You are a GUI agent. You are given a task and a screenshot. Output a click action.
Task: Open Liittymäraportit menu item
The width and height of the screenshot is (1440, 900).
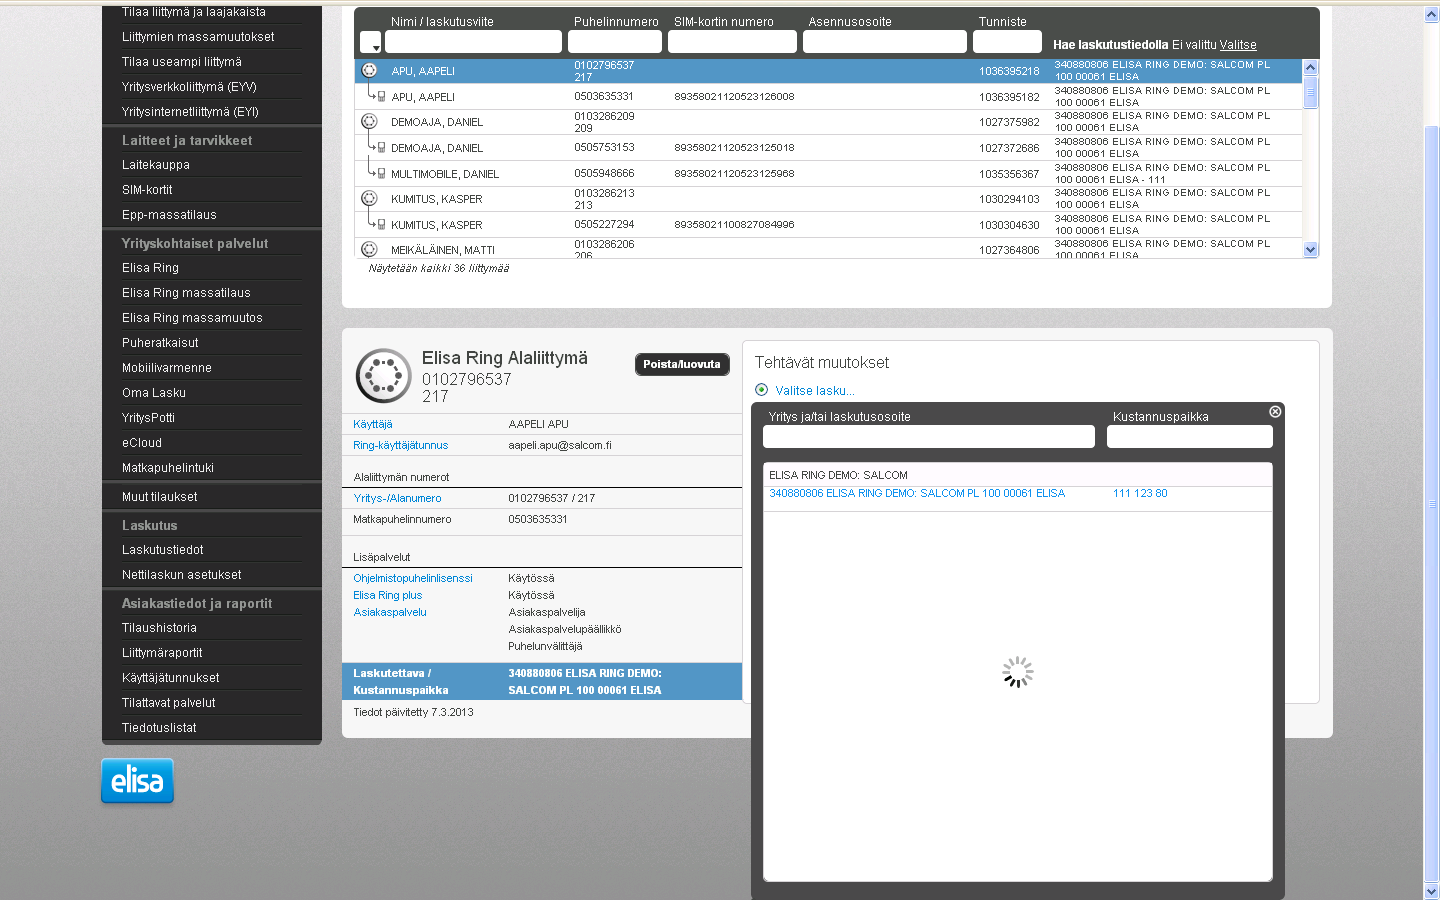162,653
